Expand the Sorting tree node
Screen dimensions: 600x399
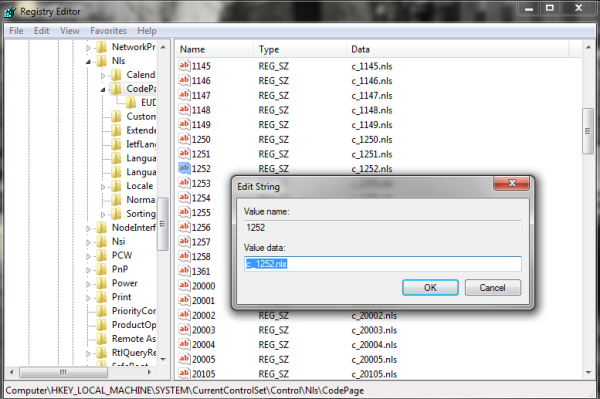[103, 215]
